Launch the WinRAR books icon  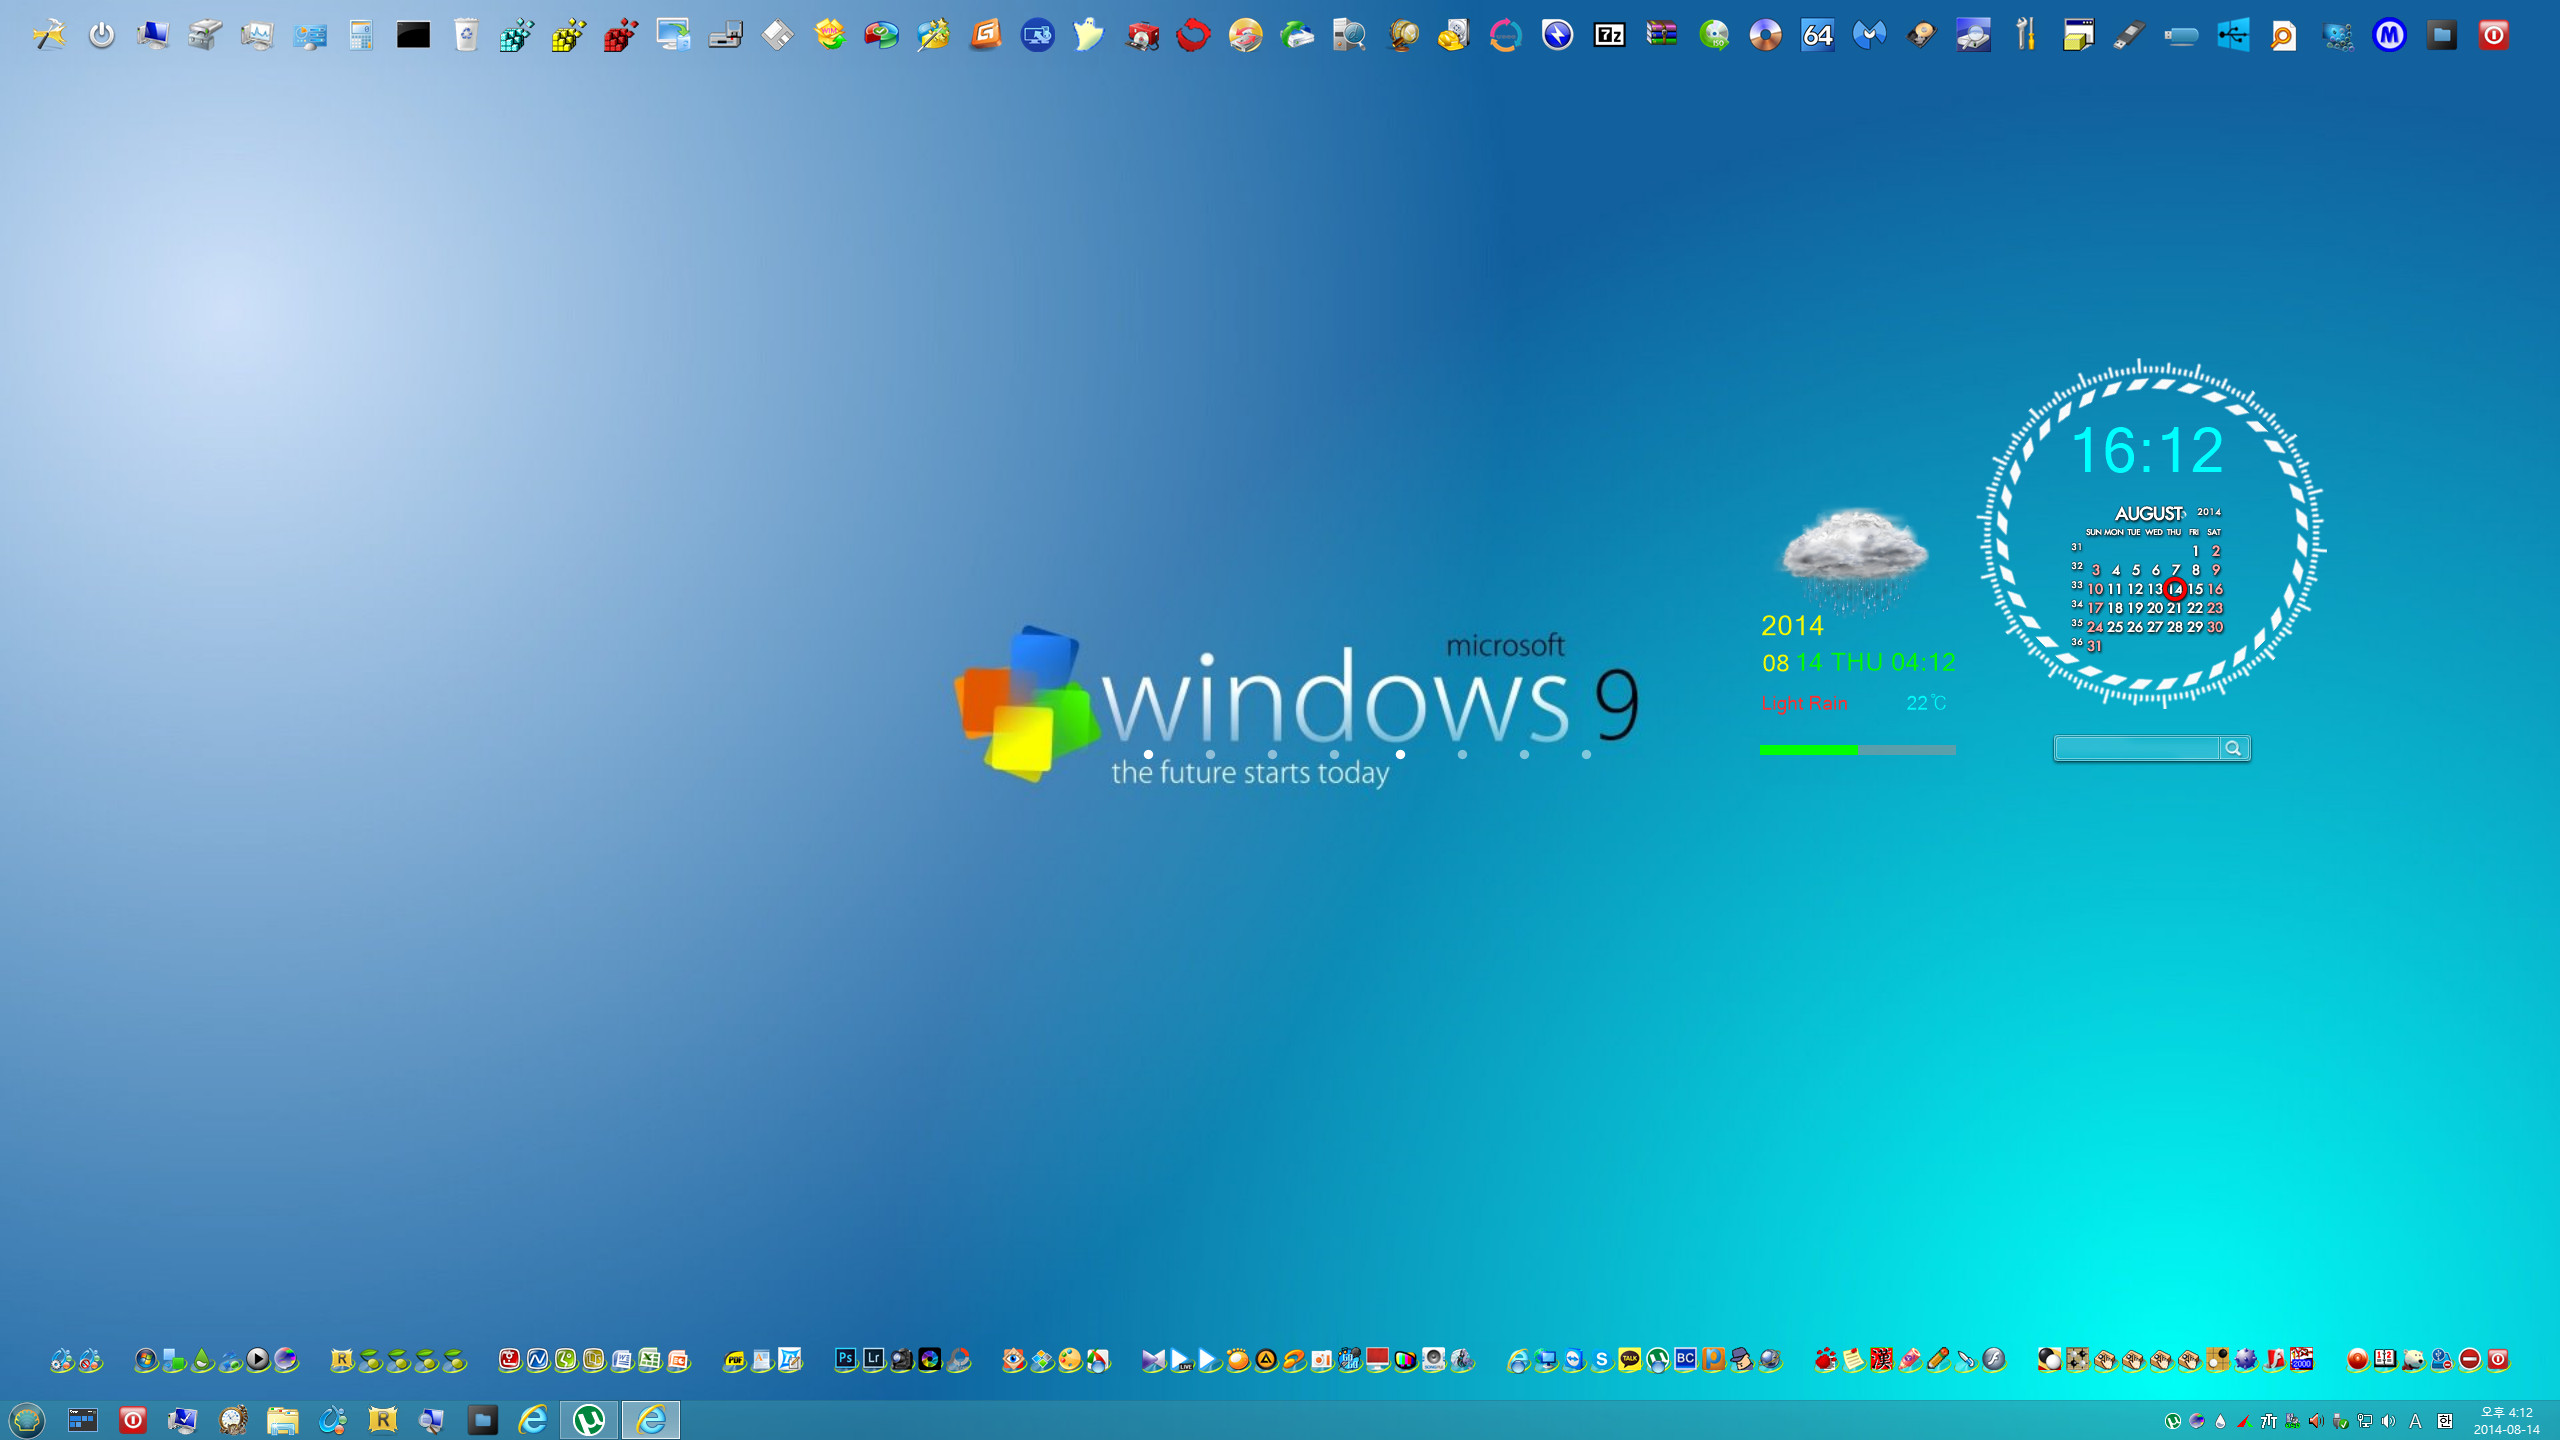pyautogui.click(x=1662, y=36)
